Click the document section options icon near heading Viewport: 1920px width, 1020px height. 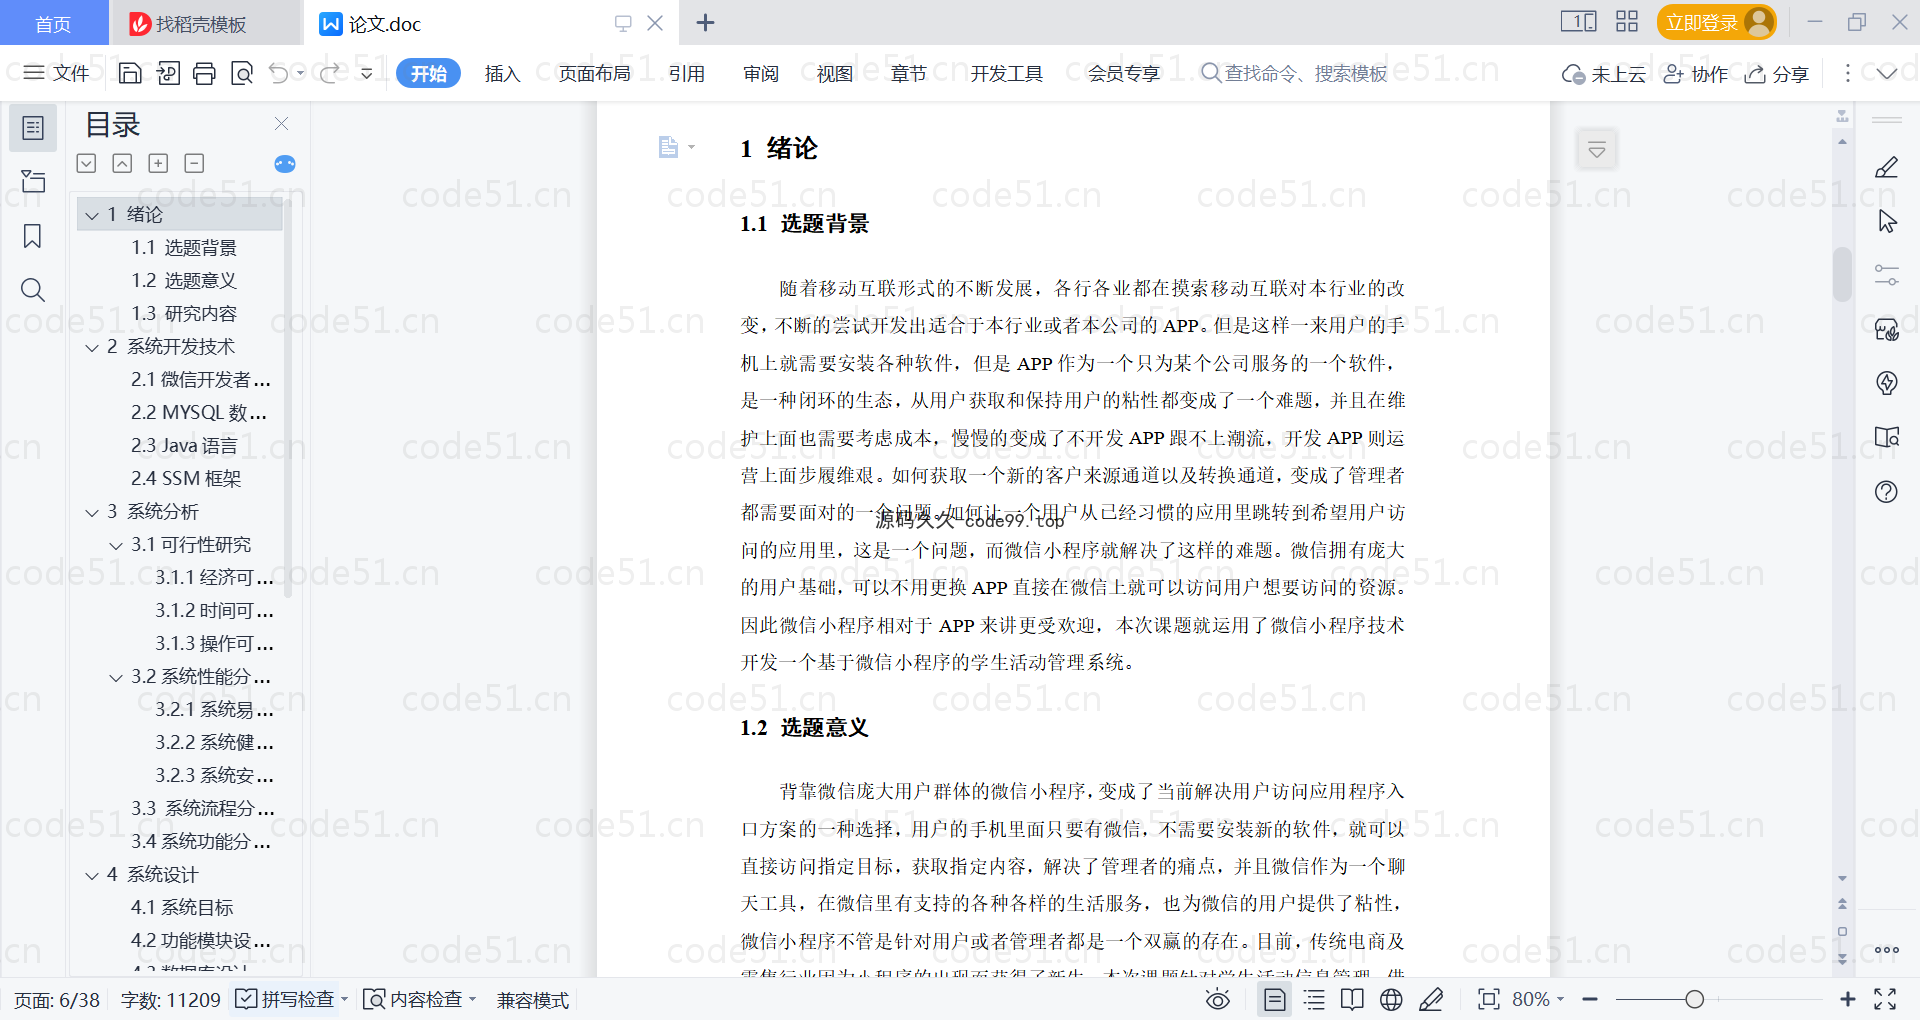(677, 148)
